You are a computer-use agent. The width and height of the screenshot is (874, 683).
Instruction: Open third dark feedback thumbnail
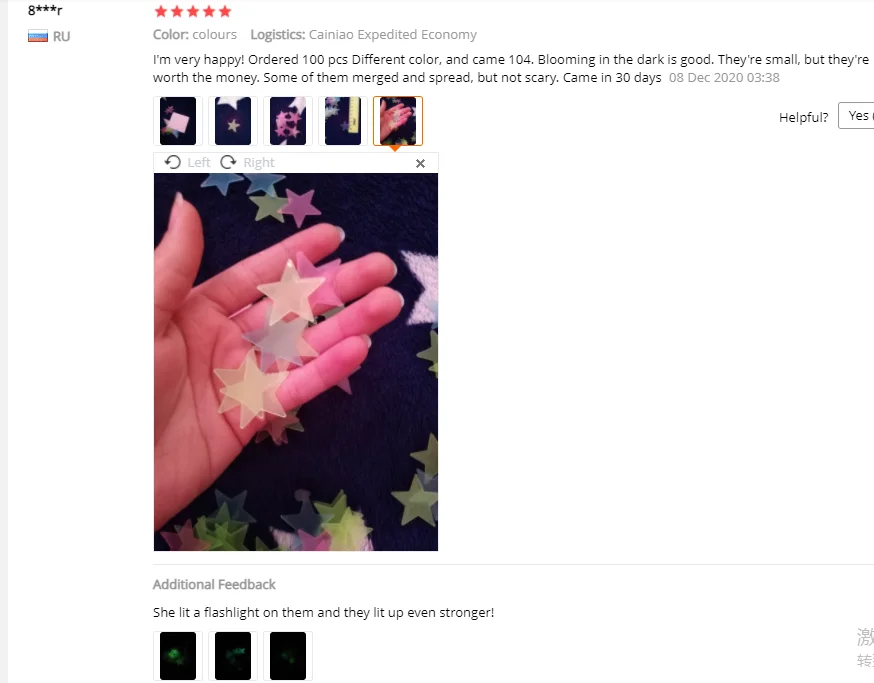tap(288, 656)
